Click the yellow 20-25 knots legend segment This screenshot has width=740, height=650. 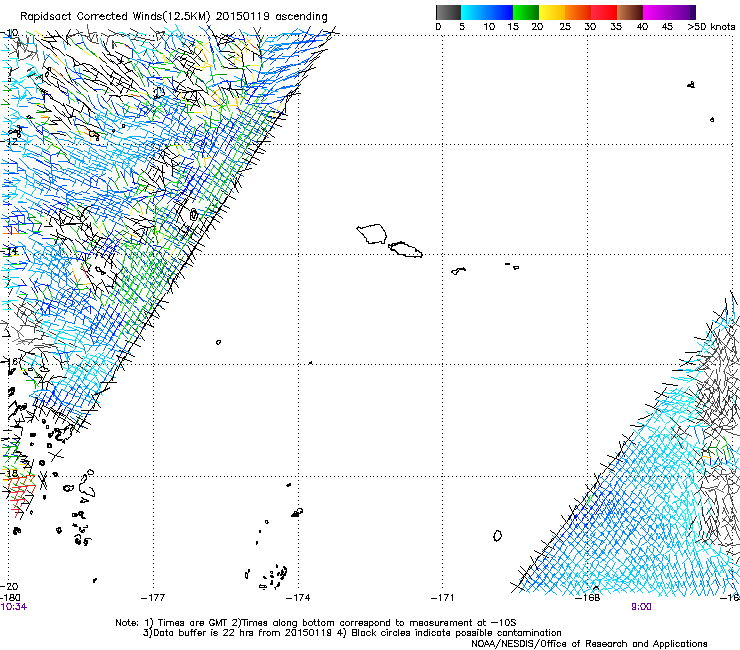tap(552, 12)
